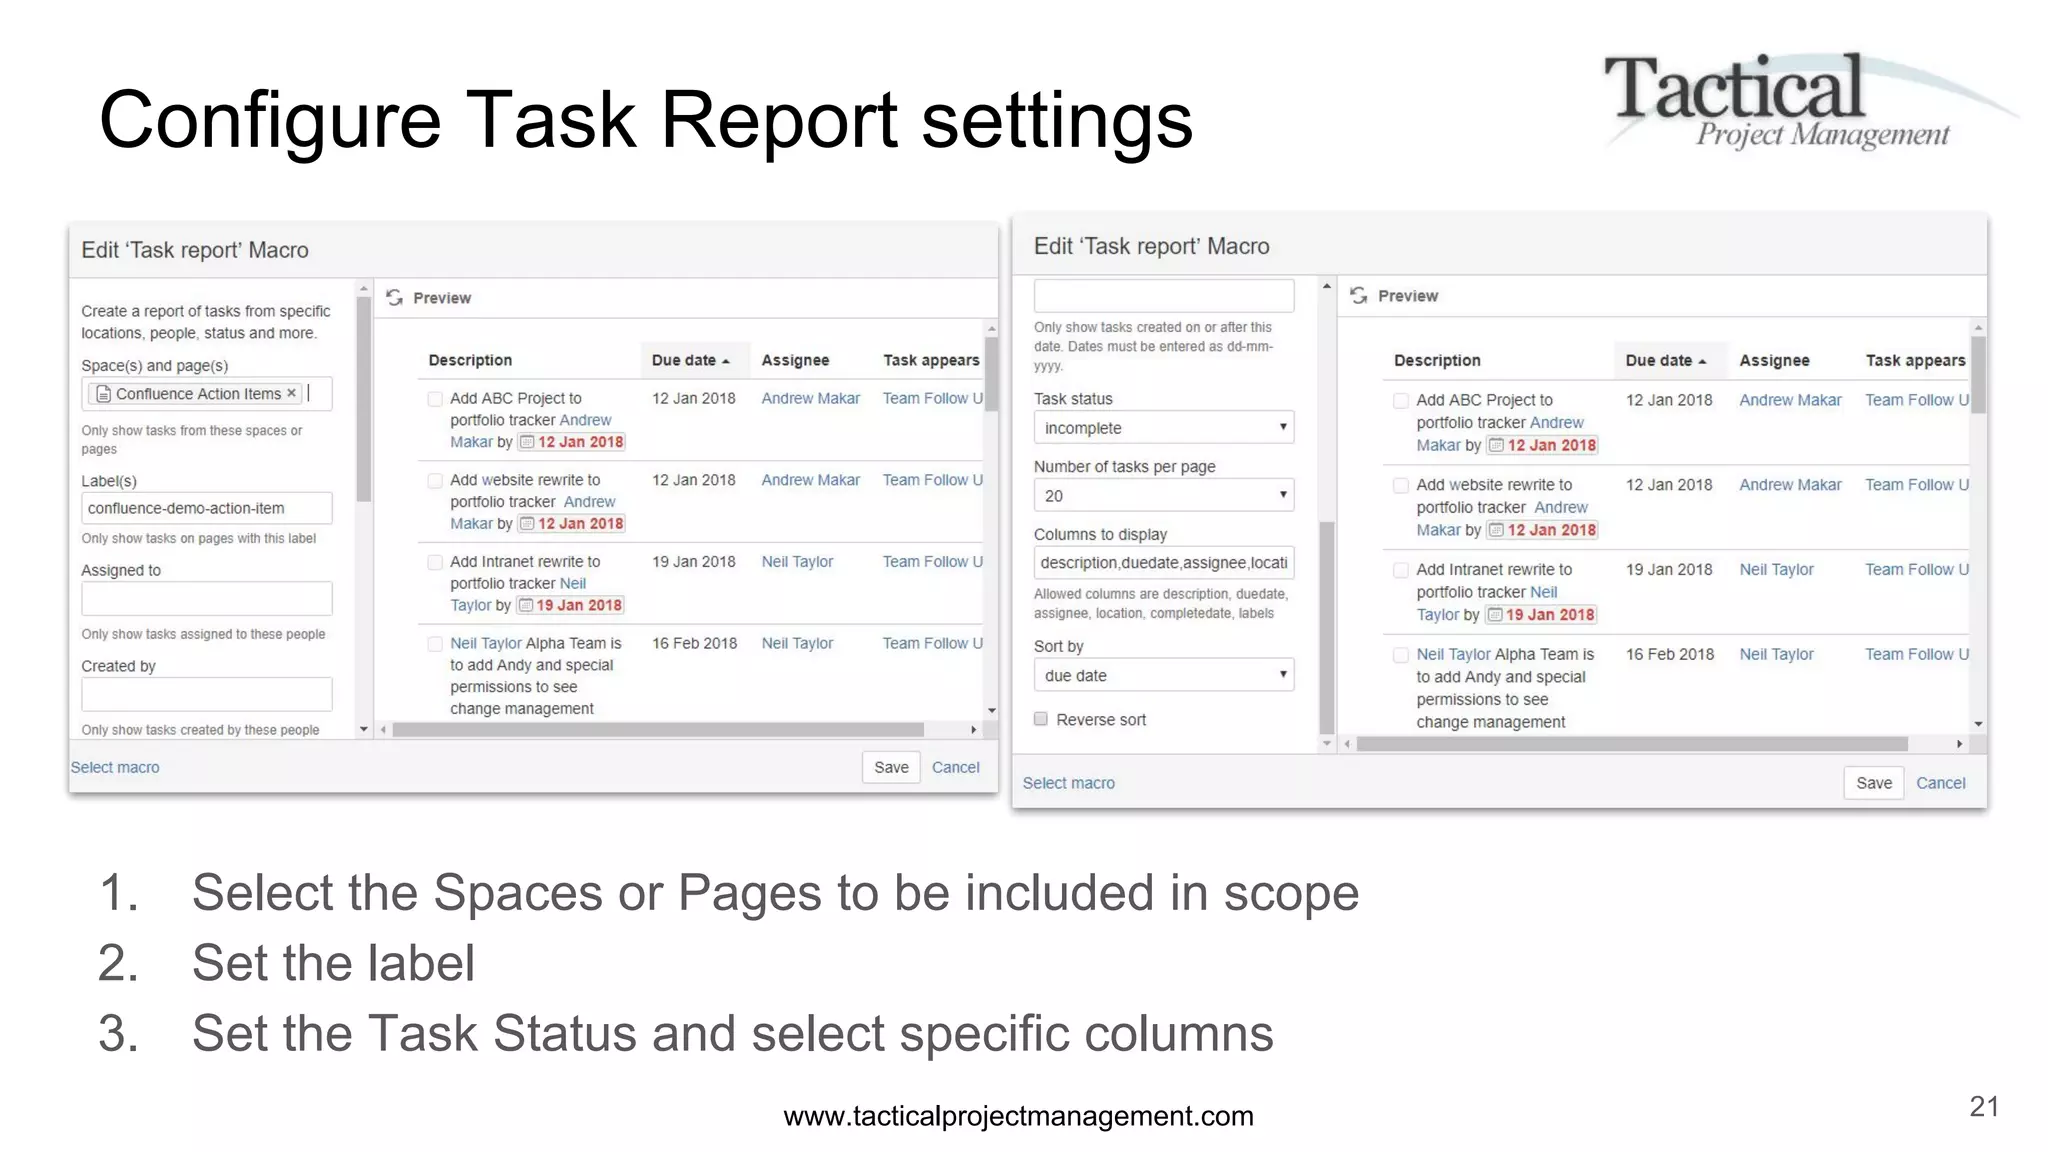The height and width of the screenshot is (1152, 2048).
Task: Click the Columns to display input field
Action: point(1164,563)
